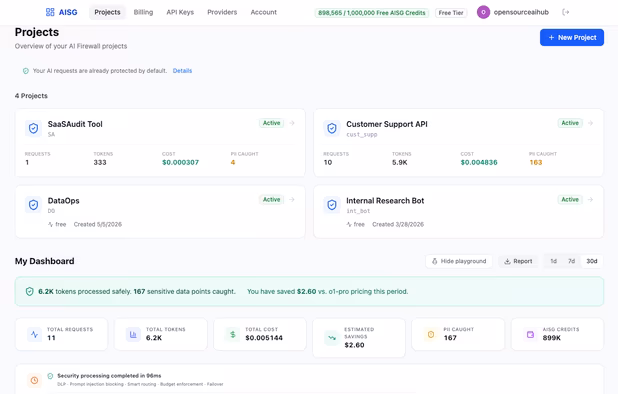Click the Customer Support API Active badge
The image size is (618, 394).
570,123
